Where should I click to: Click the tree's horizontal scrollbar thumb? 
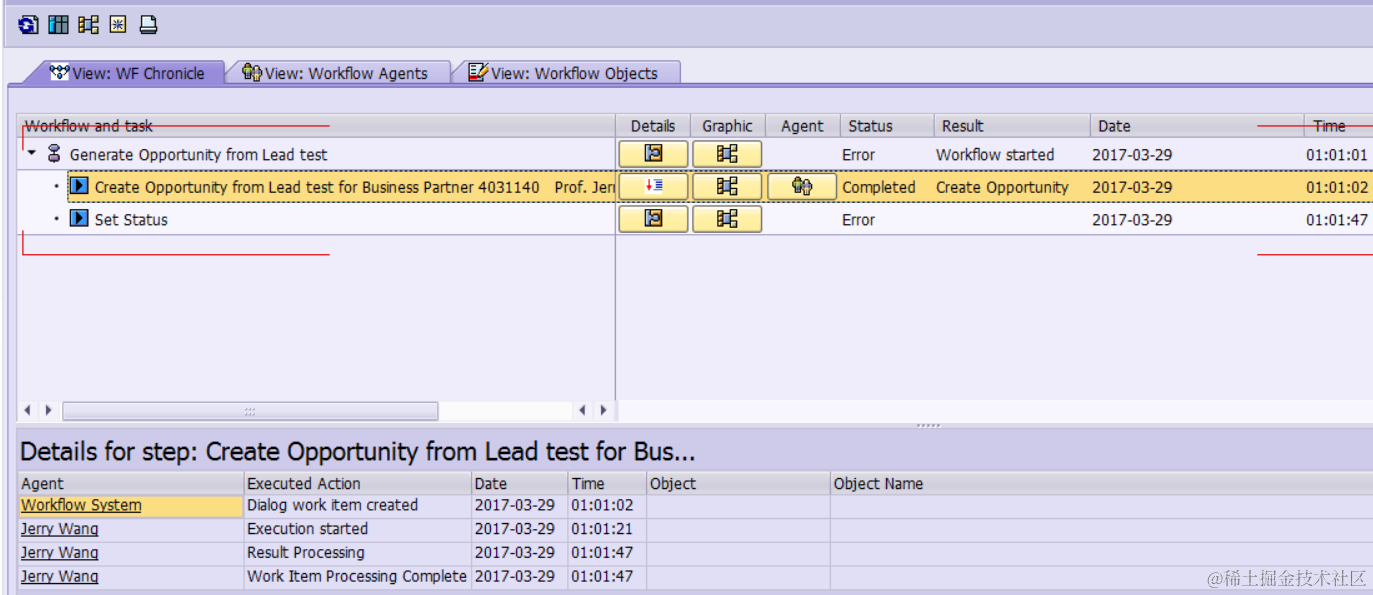point(250,411)
